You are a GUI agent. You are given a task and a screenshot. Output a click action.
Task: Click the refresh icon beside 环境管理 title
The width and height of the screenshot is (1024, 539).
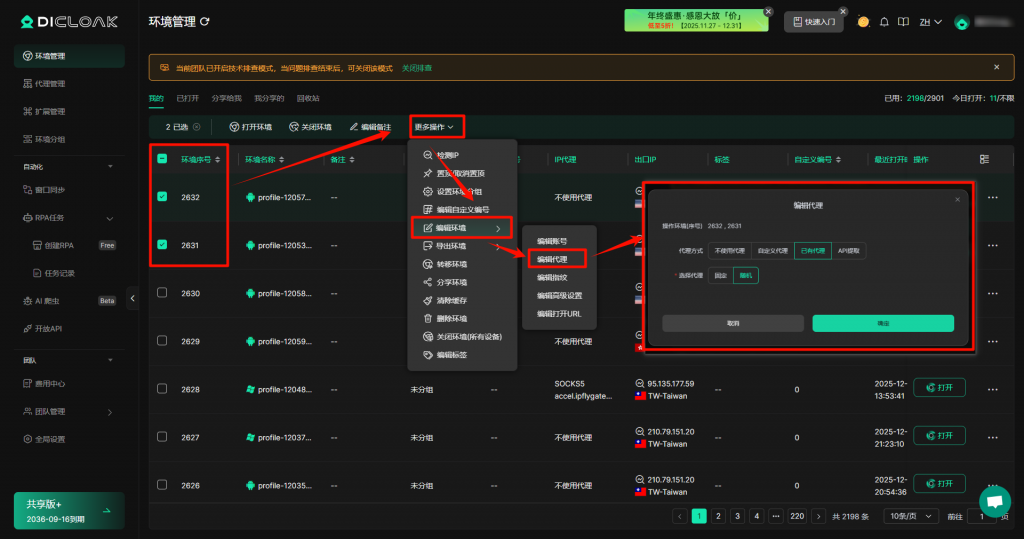pos(206,21)
